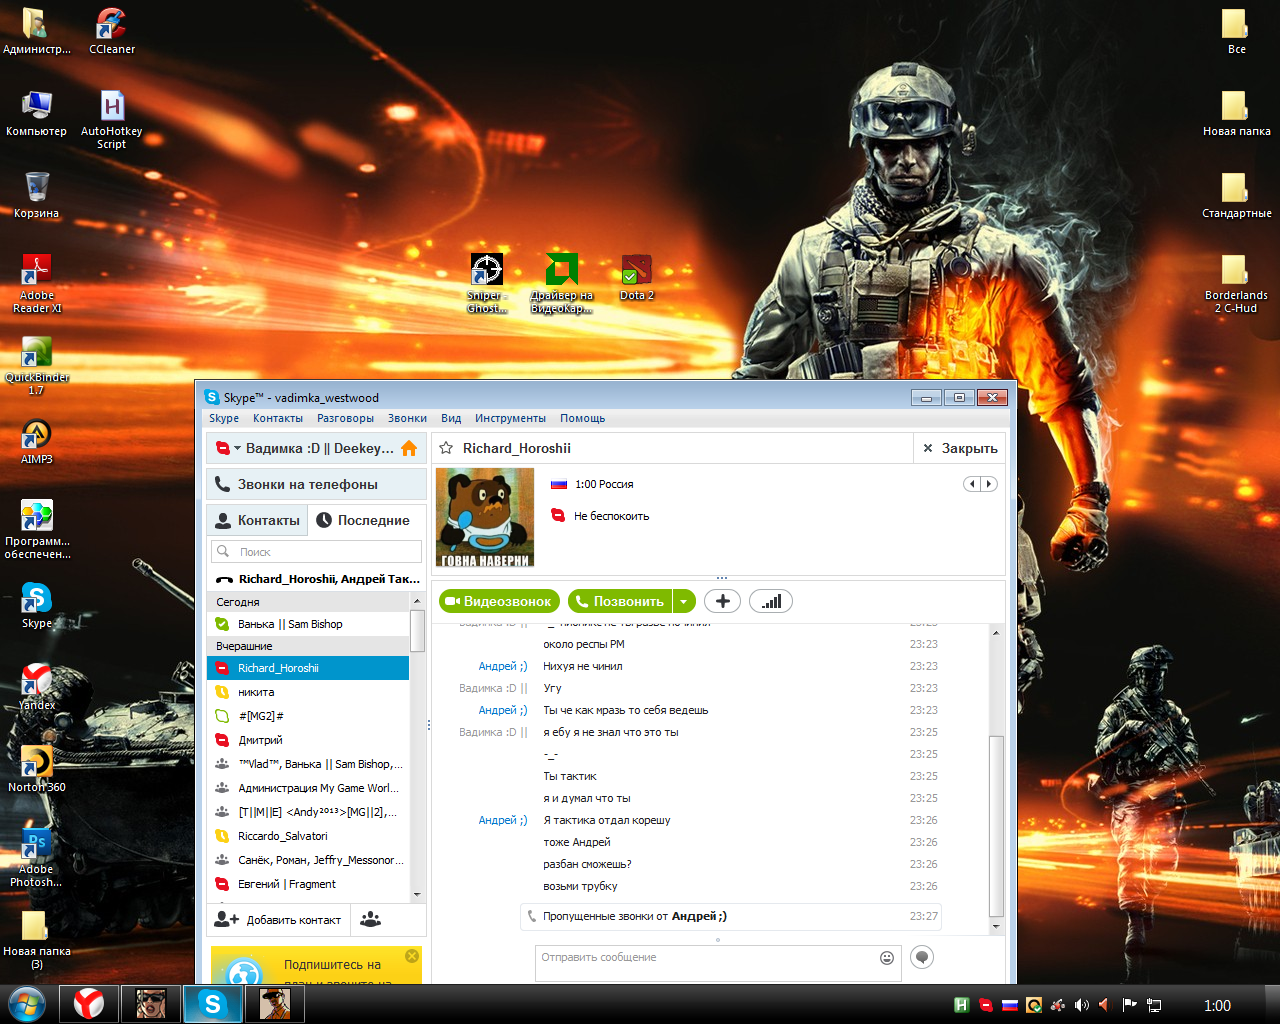Click profile panel next arrow

tap(989, 484)
